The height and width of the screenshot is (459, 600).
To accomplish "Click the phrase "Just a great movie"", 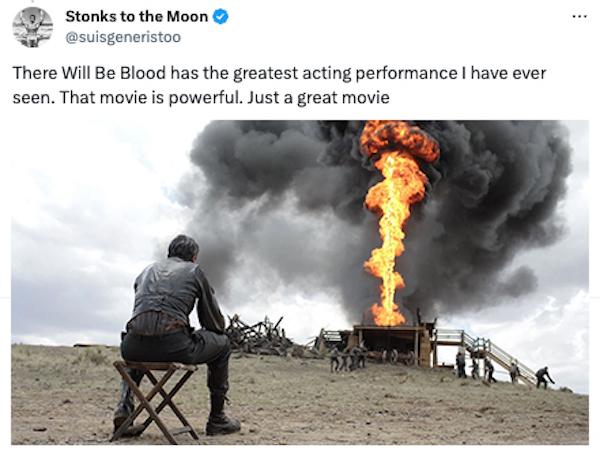I will point(318,98).
